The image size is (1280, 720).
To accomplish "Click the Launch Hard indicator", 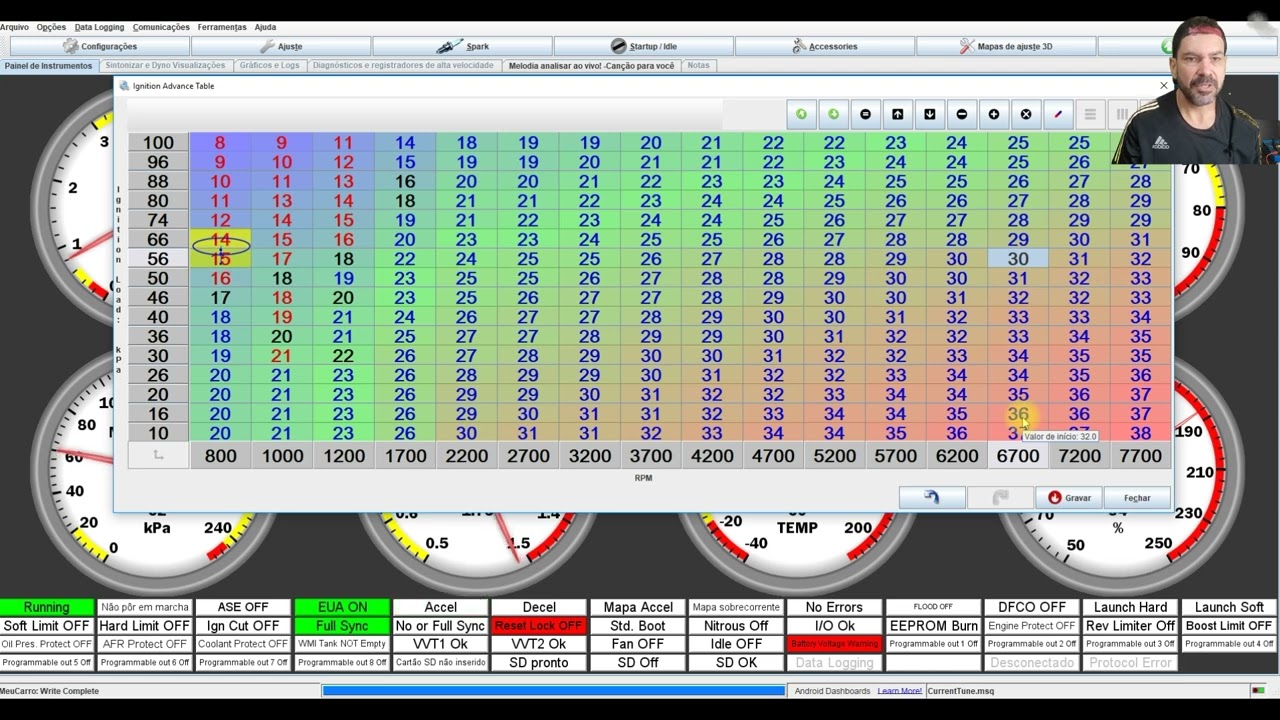I will coord(1130,607).
